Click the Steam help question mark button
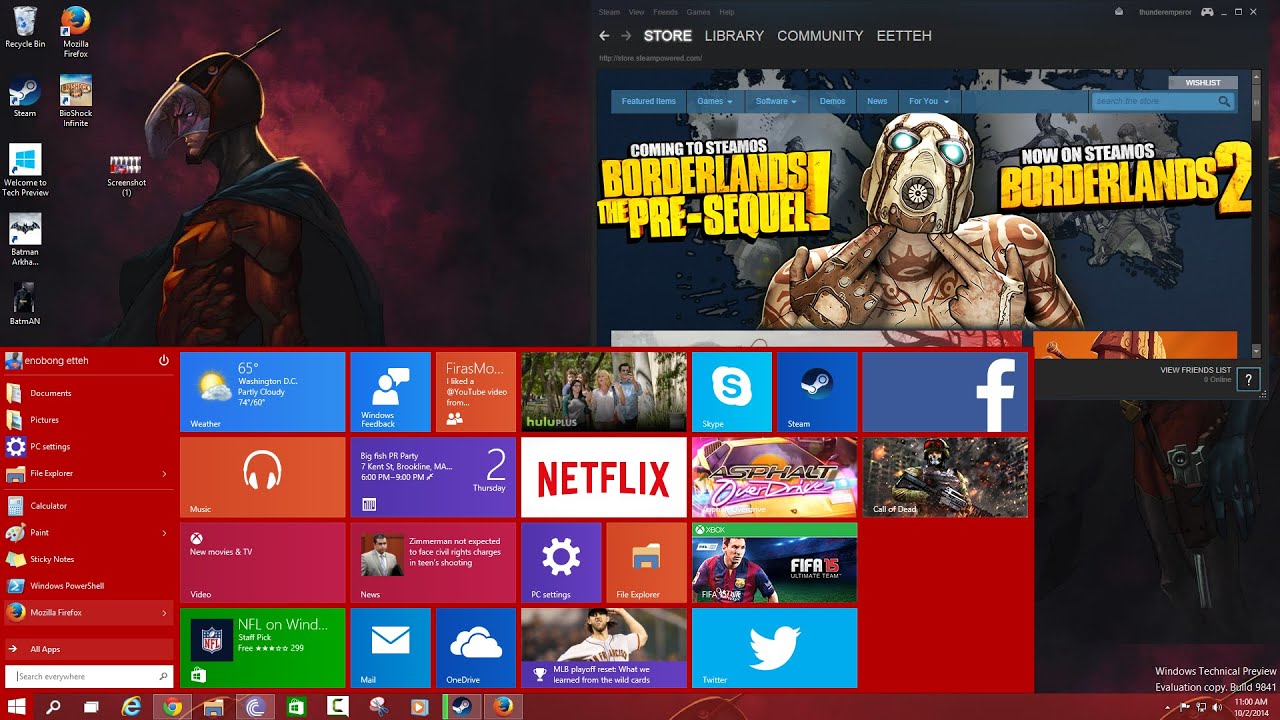Viewport: 1280px width, 720px height. pos(1248,379)
